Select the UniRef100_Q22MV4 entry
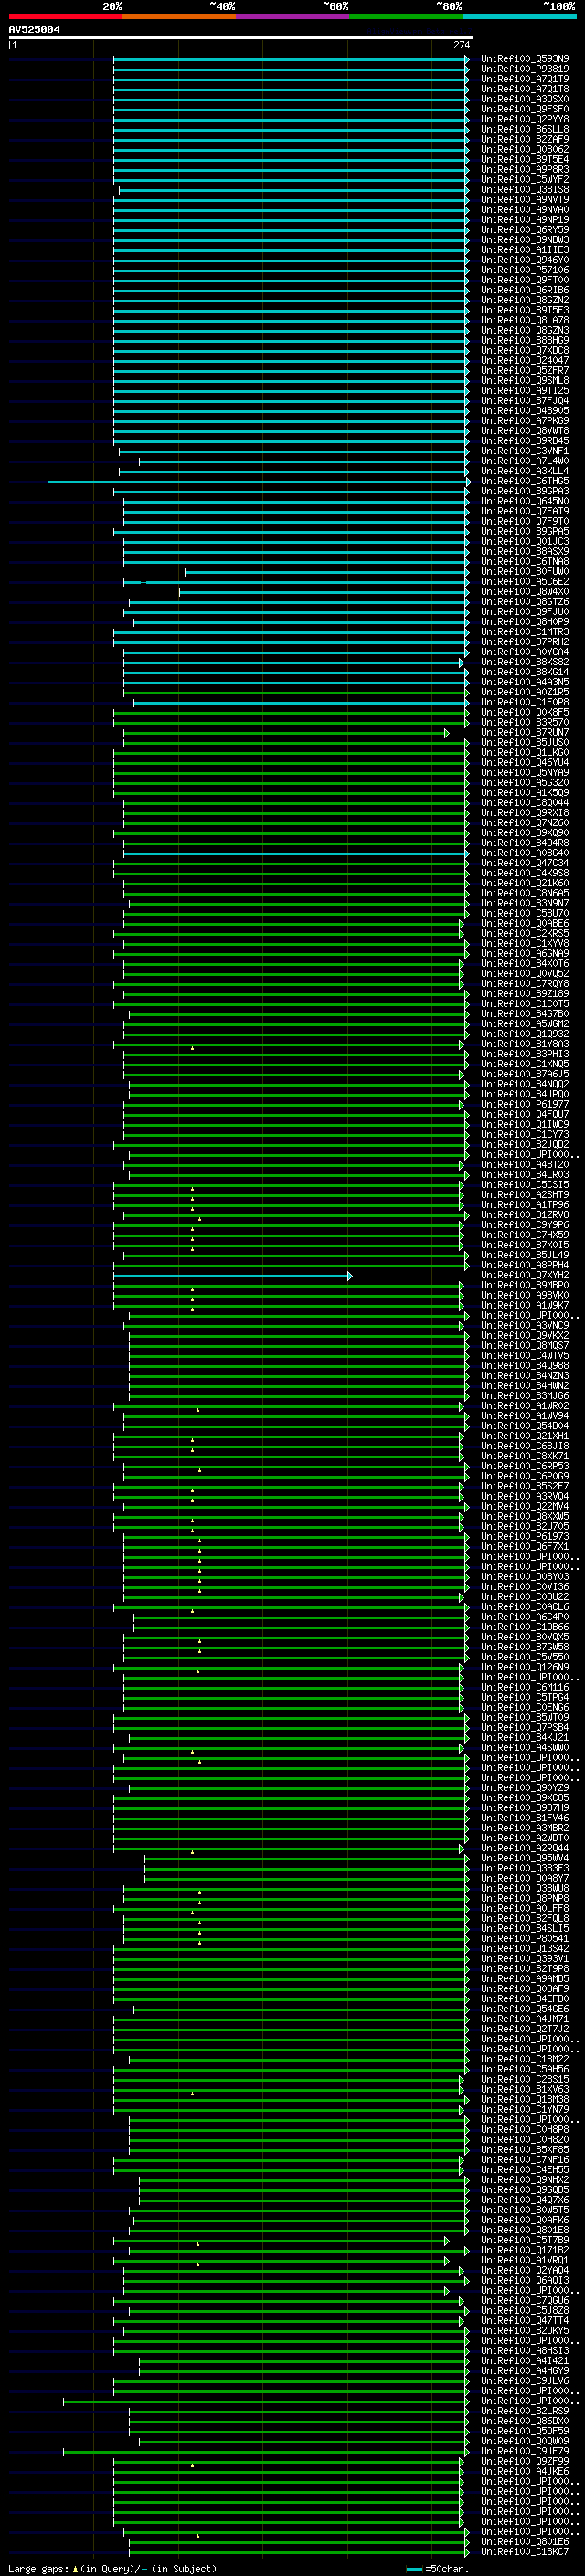Image resolution: width=585 pixels, height=2576 pixels. pos(525,1507)
